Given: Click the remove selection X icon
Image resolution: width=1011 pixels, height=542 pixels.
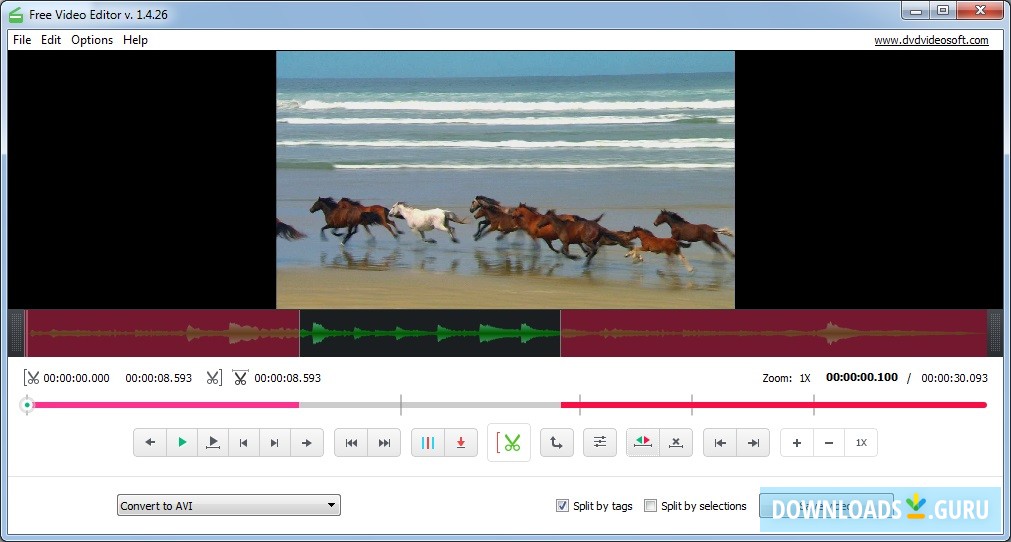Looking at the screenshot, I should [676, 443].
